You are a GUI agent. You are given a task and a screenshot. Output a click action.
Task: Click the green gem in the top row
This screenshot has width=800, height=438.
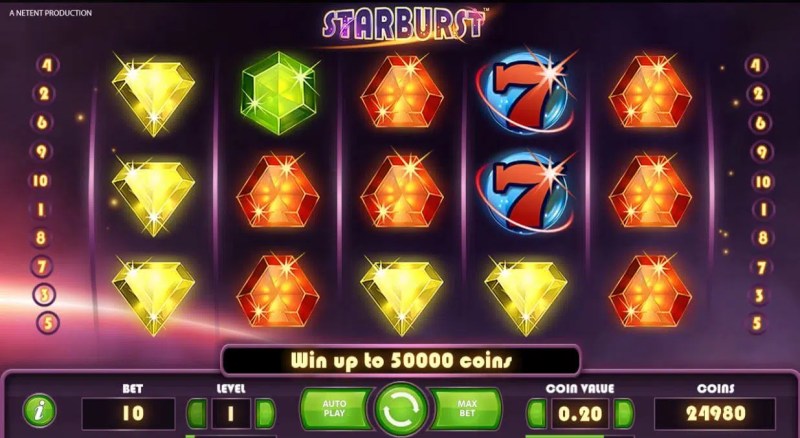[x=278, y=93]
